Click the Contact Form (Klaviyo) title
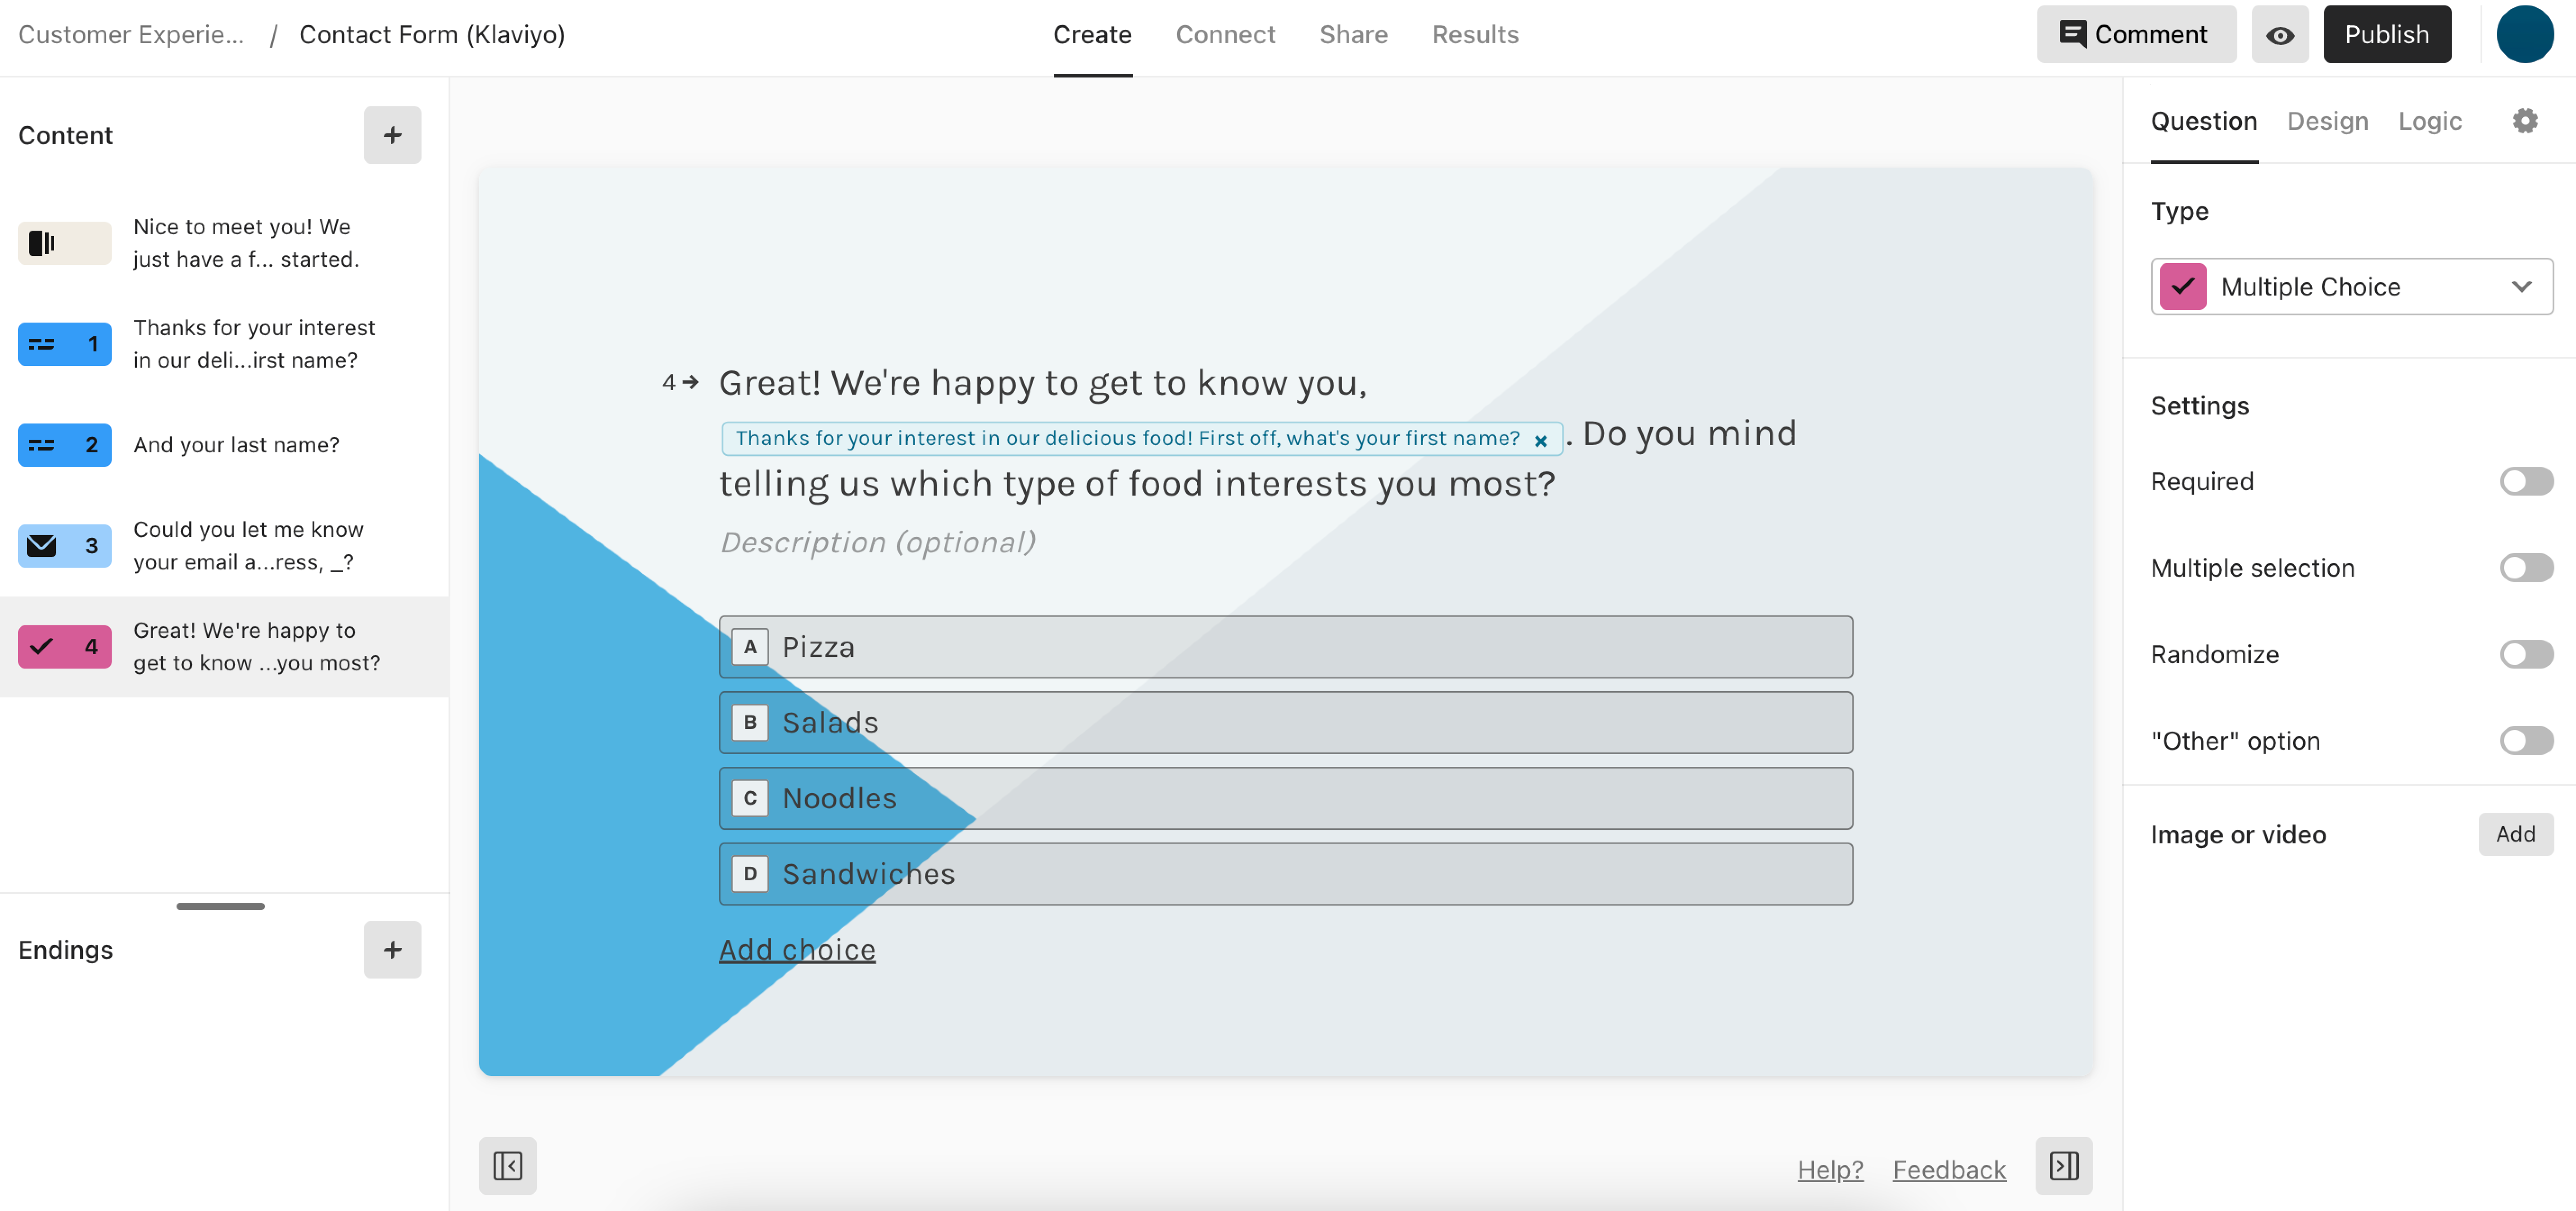This screenshot has width=2576, height=1211. [432, 35]
